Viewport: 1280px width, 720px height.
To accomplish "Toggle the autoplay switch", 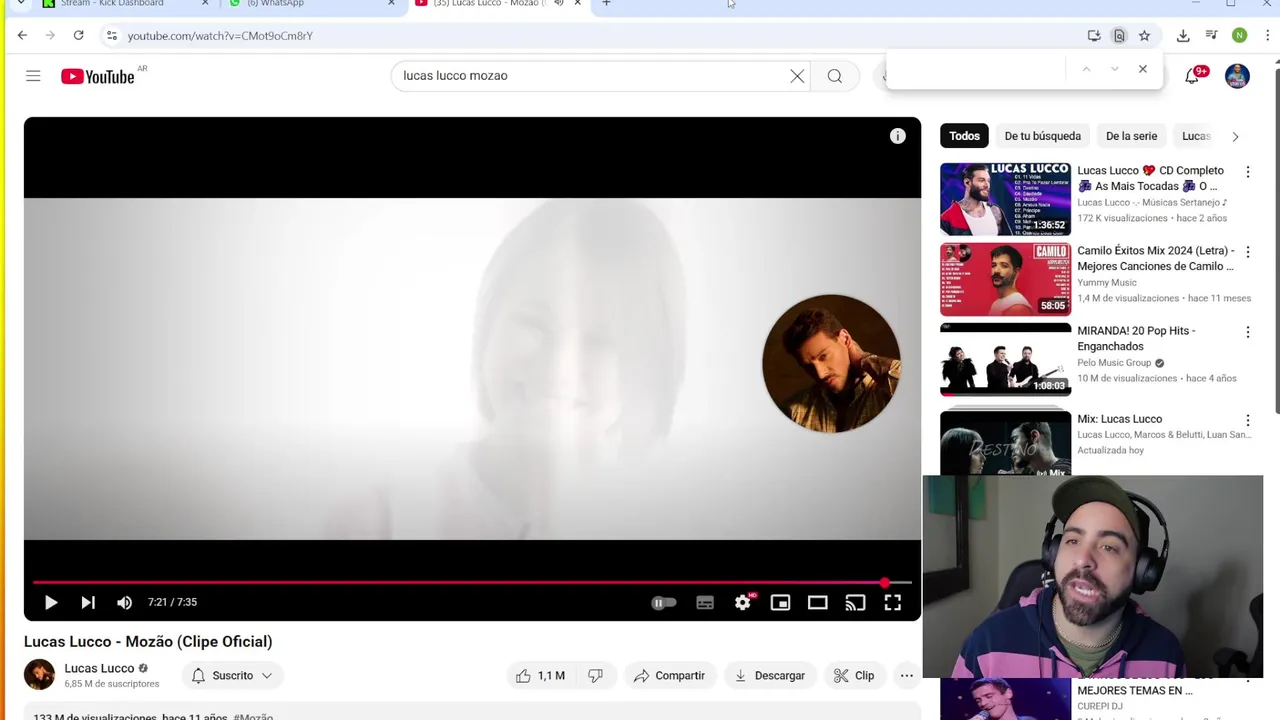I will point(664,603).
